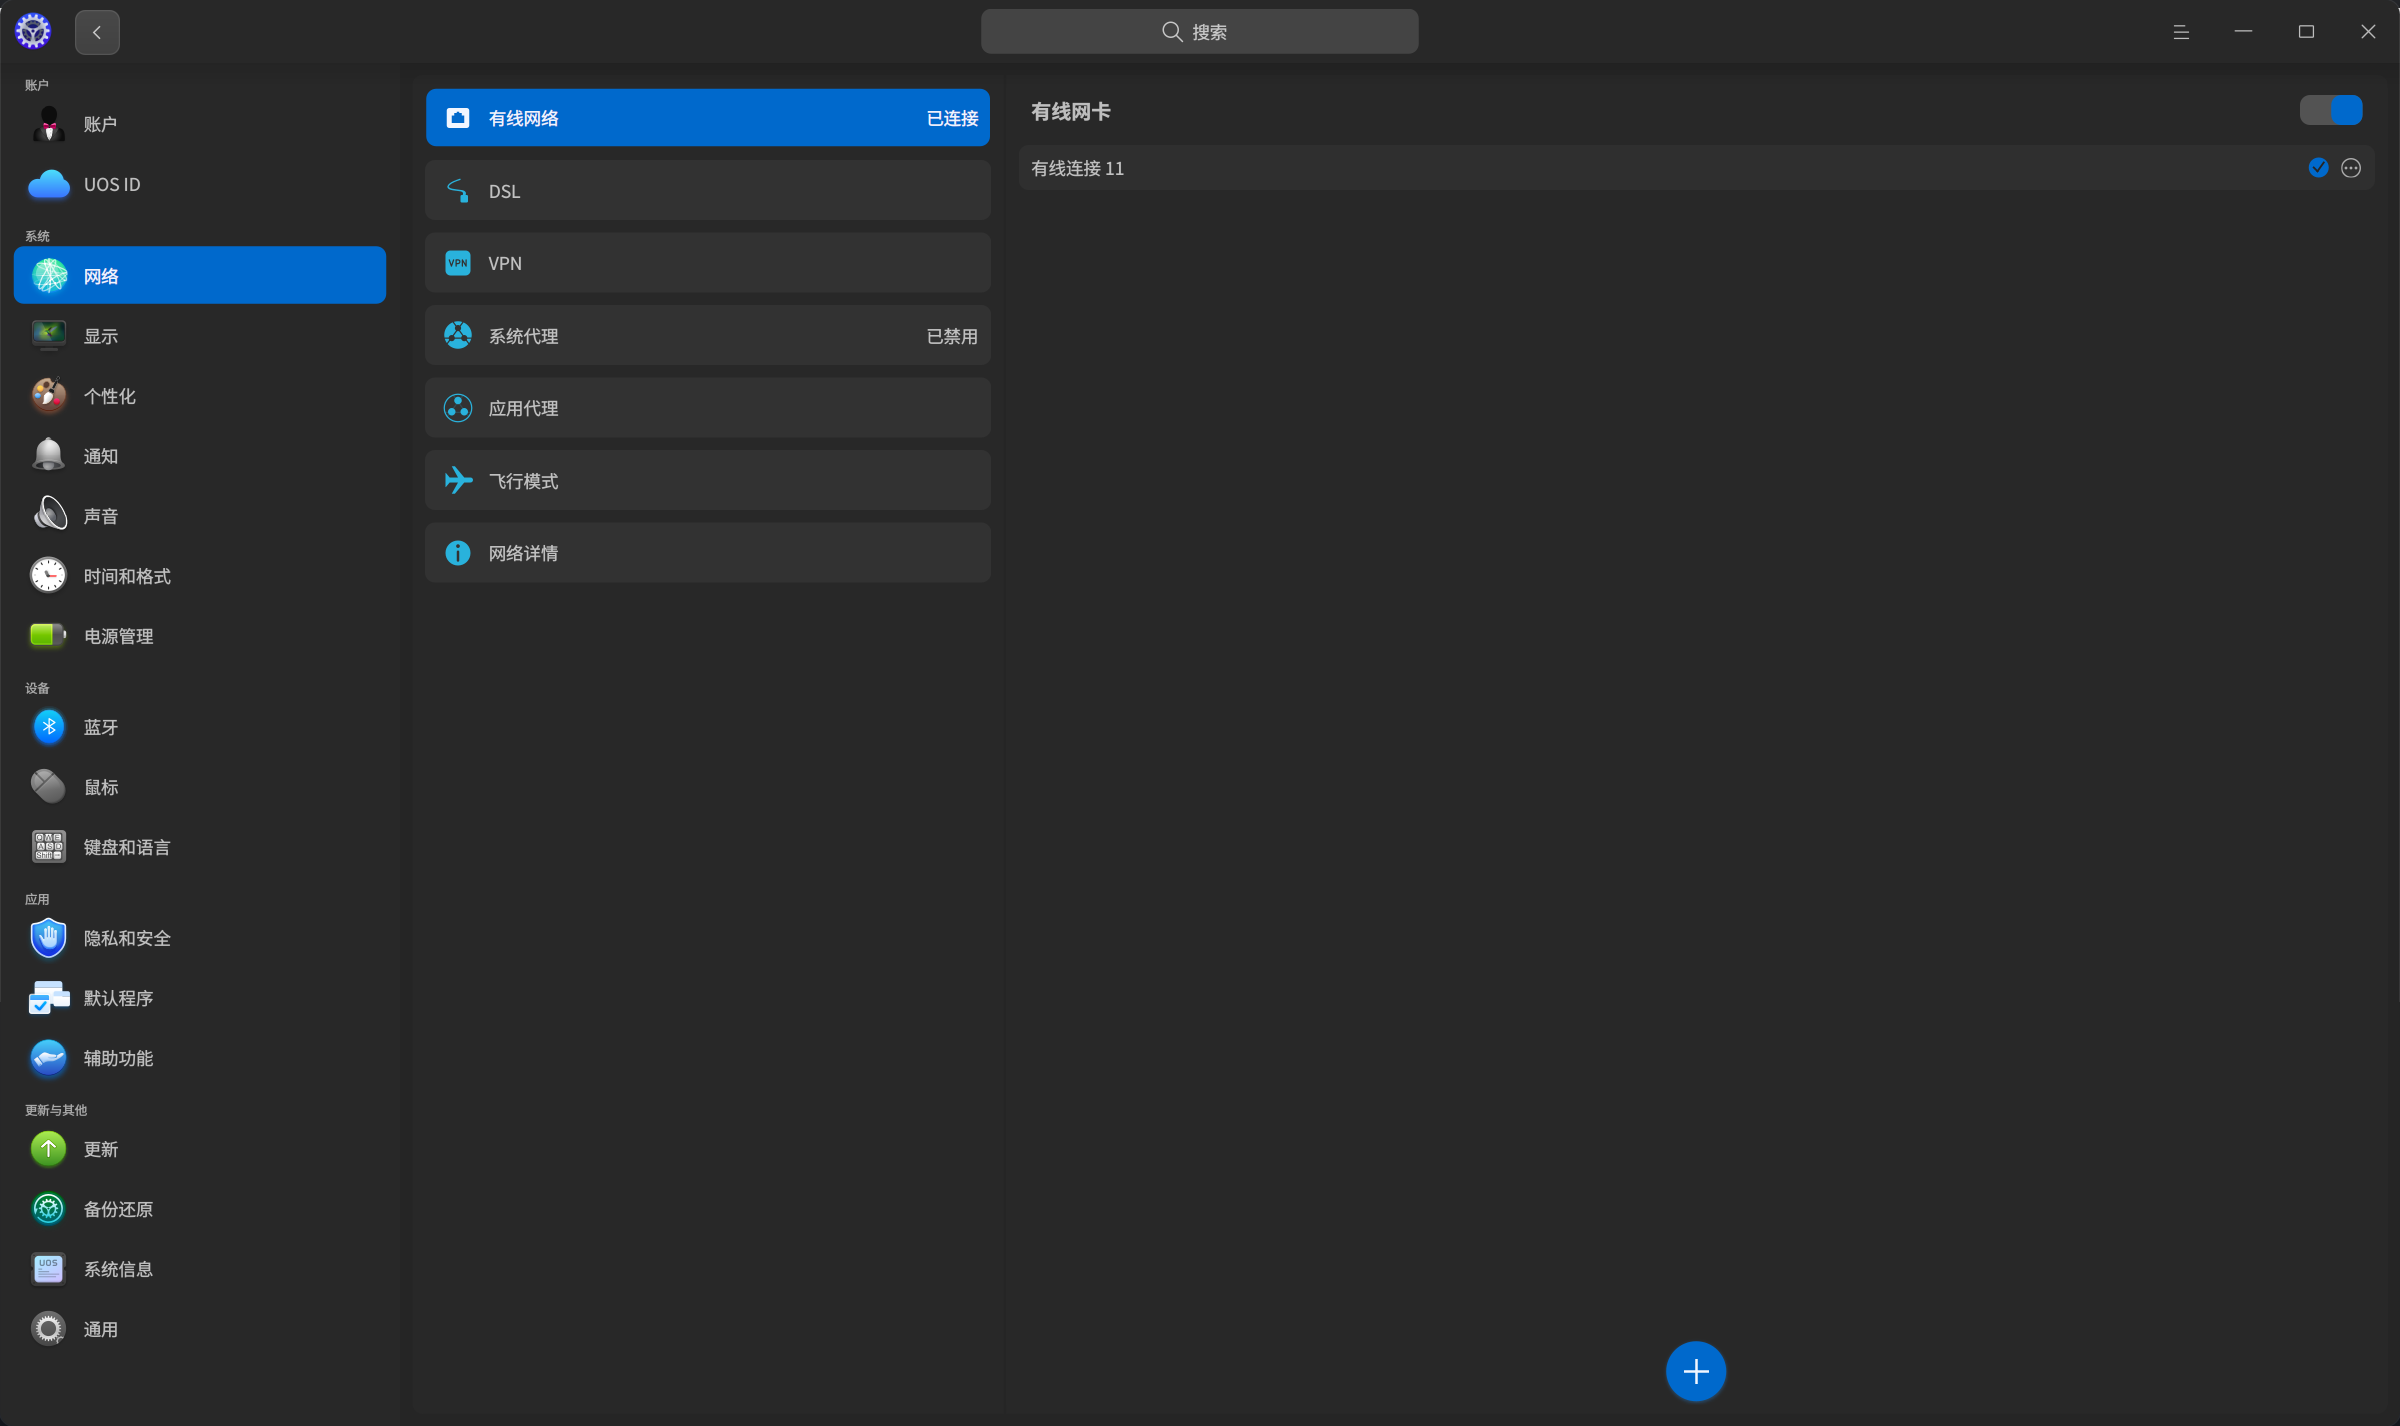The image size is (2400, 1426).
Task: Open 声音 sound settings
Action: pos(200,515)
